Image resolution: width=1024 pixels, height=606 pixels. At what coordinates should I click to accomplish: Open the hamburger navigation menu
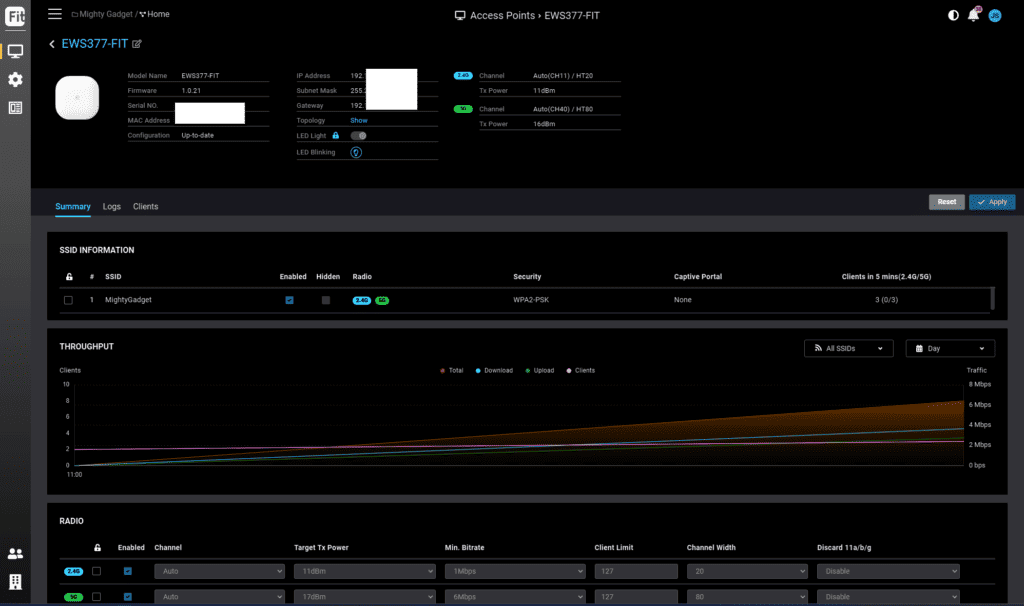click(54, 14)
